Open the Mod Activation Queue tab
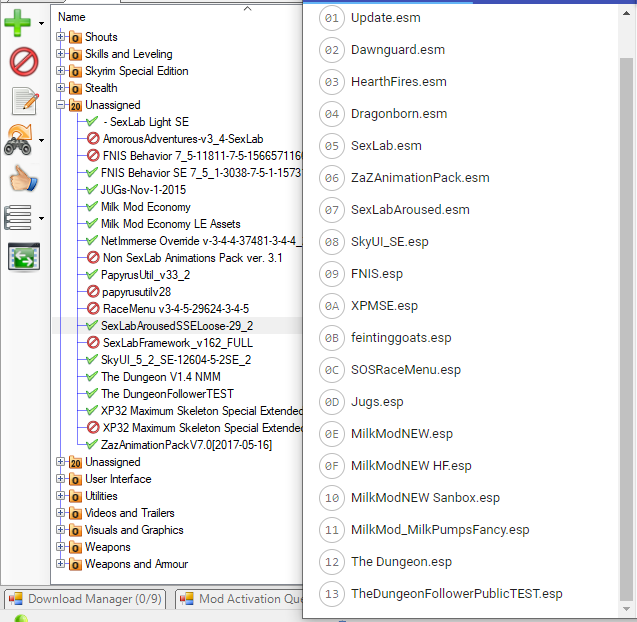The width and height of the screenshot is (637, 622). [x=240, y=599]
